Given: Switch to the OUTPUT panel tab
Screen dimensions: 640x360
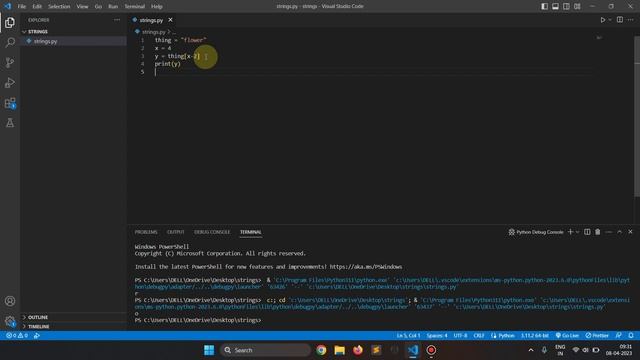Looking at the screenshot, I should click(x=176, y=232).
